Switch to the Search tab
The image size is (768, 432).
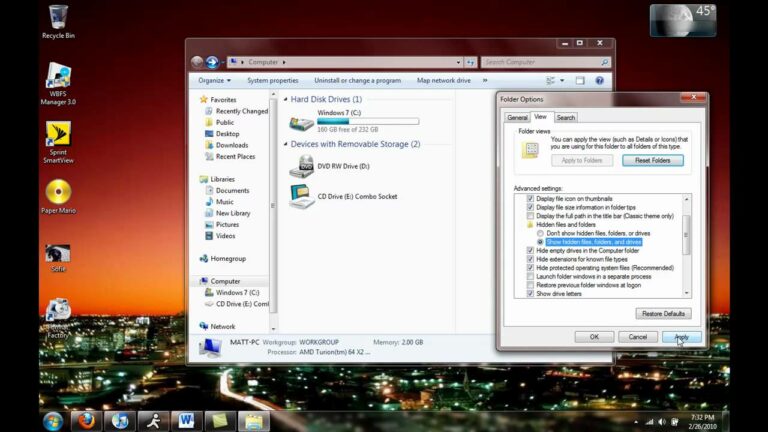[x=566, y=117]
